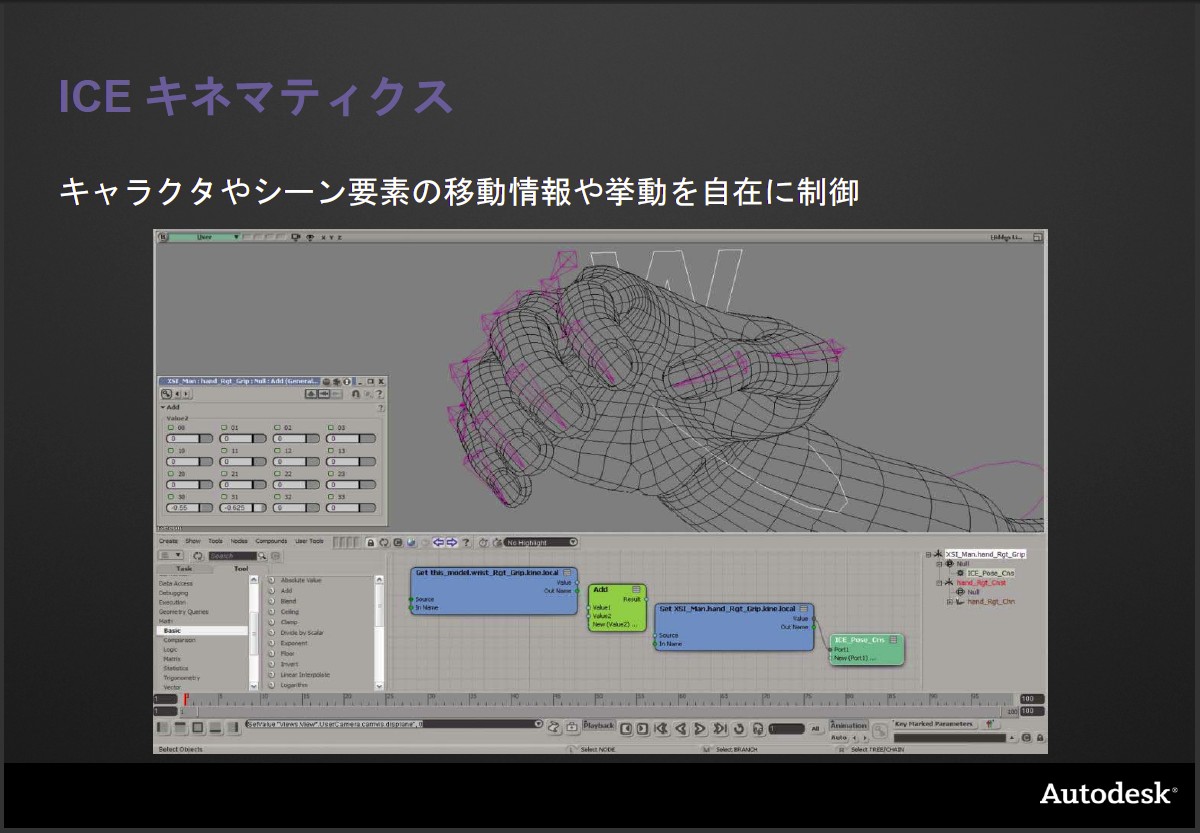Toggle animation checkbox for value 03
The height and width of the screenshot is (833, 1200).
click(331, 427)
